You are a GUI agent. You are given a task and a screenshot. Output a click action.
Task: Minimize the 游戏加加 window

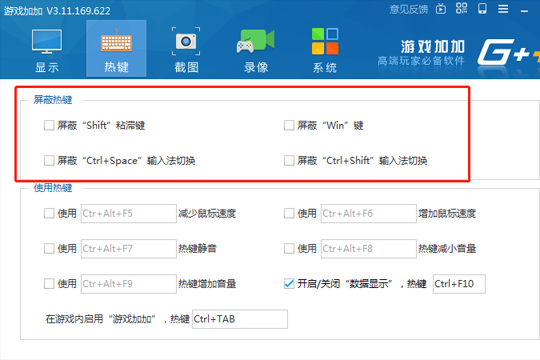click(x=525, y=11)
